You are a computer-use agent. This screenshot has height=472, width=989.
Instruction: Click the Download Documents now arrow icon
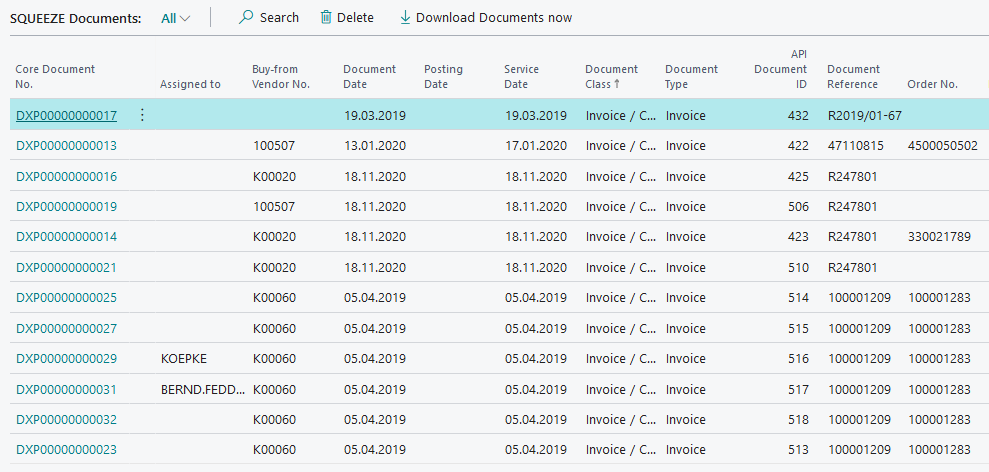click(x=405, y=18)
